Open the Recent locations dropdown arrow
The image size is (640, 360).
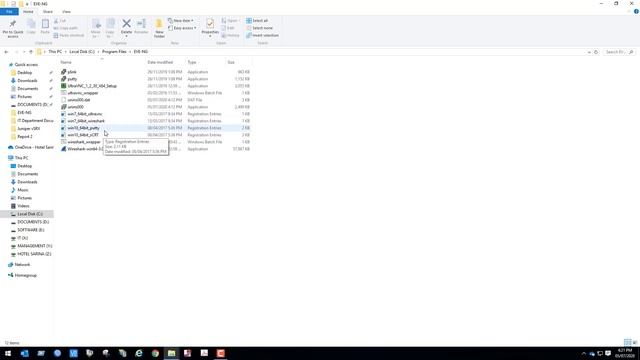coord(24,52)
